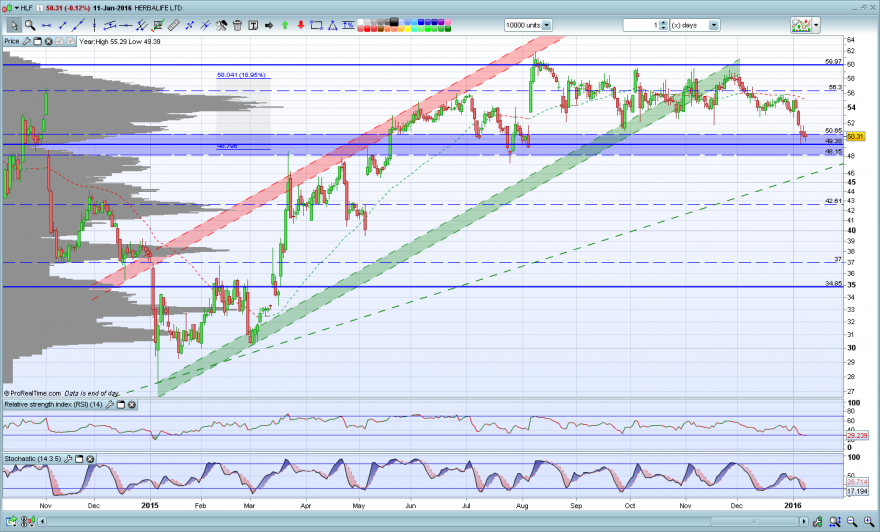Open the chart validation checkmark tool
Image resolution: width=880 pixels, height=532 pixels.
tap(158, 25)
